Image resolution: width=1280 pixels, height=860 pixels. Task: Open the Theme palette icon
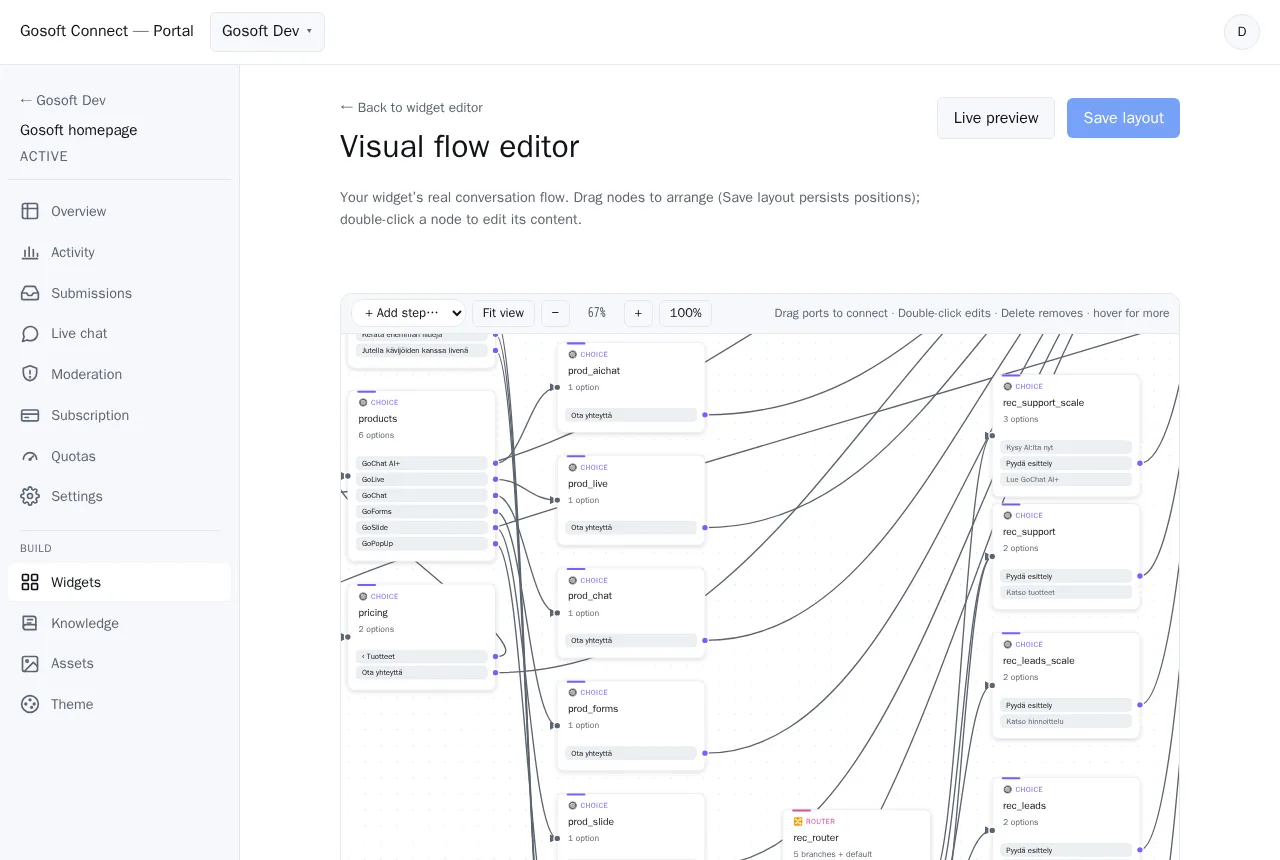[x=30, y=704]
